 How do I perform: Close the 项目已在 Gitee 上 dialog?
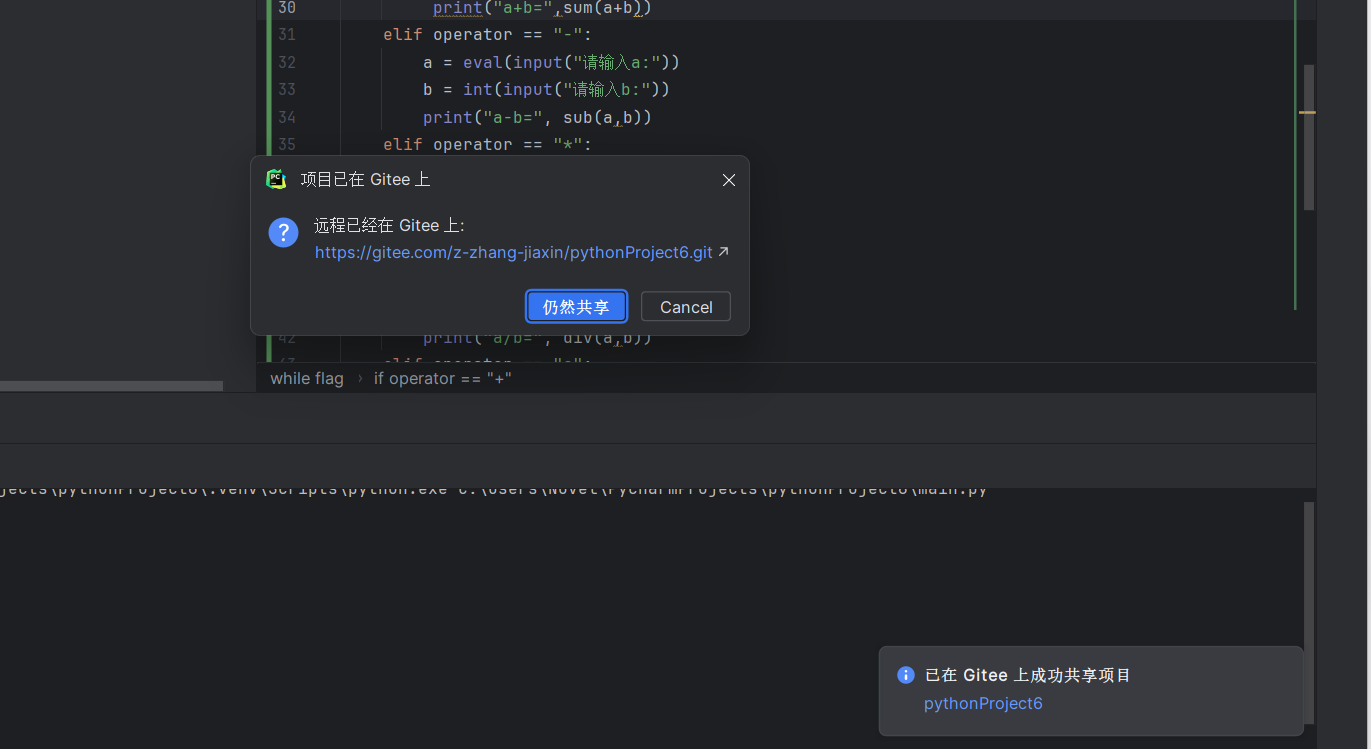(729, 180)
